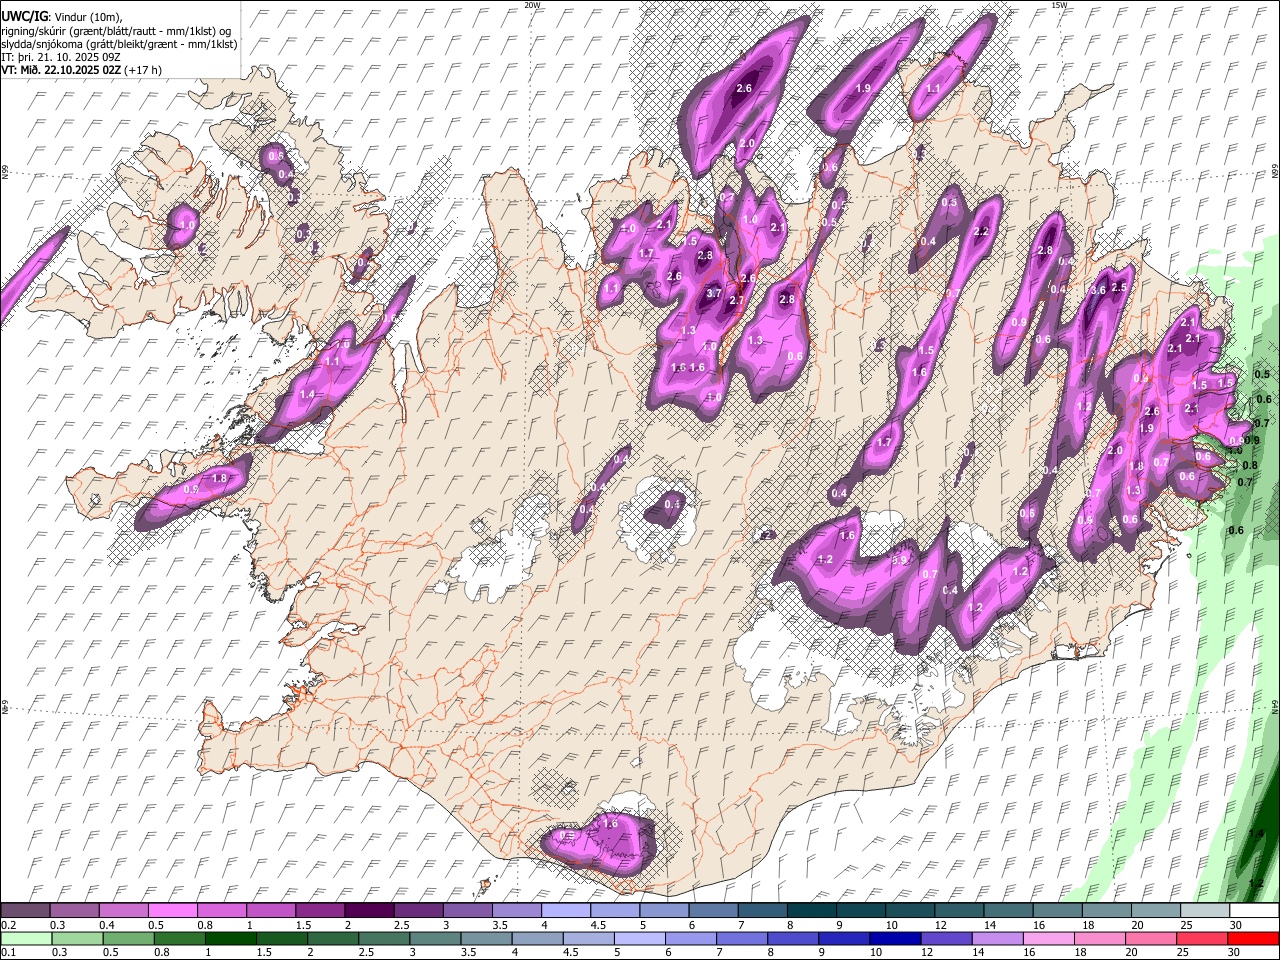Click the 'UWC/IG' title text in header box
Image resolution: width=1280 pixels, height=960 pixels.
click(x=24, y=16)
